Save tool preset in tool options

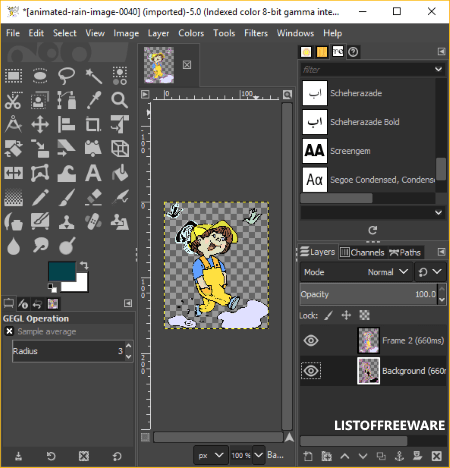point(19,456)
